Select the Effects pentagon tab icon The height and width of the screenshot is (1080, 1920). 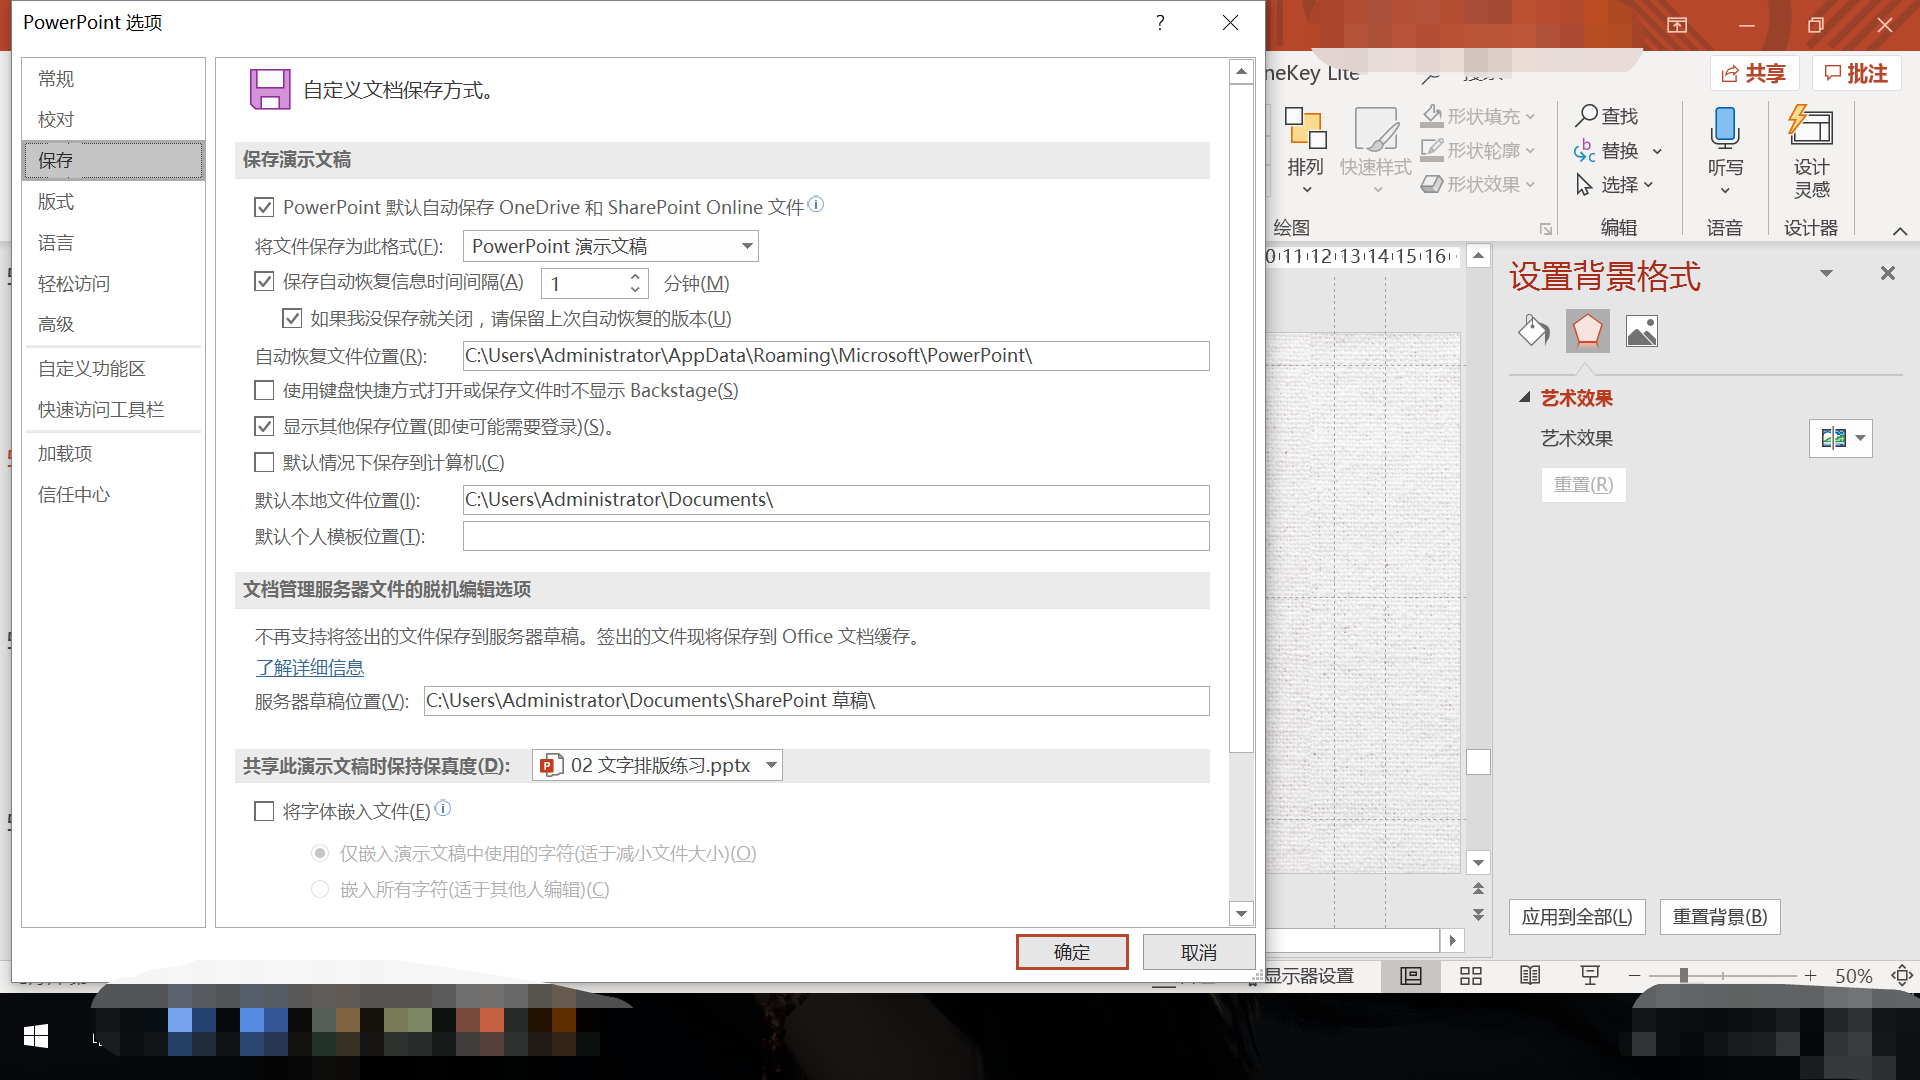click(1587, 331)
